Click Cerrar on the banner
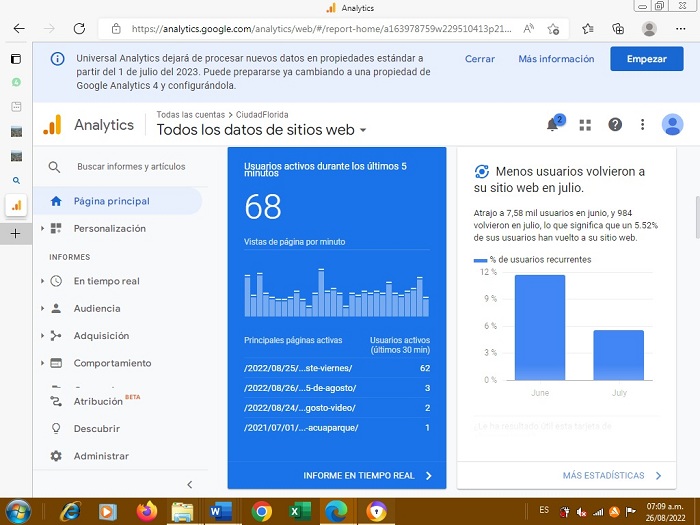The width and height of the screenshot is (700, 525). coord(480,59)
